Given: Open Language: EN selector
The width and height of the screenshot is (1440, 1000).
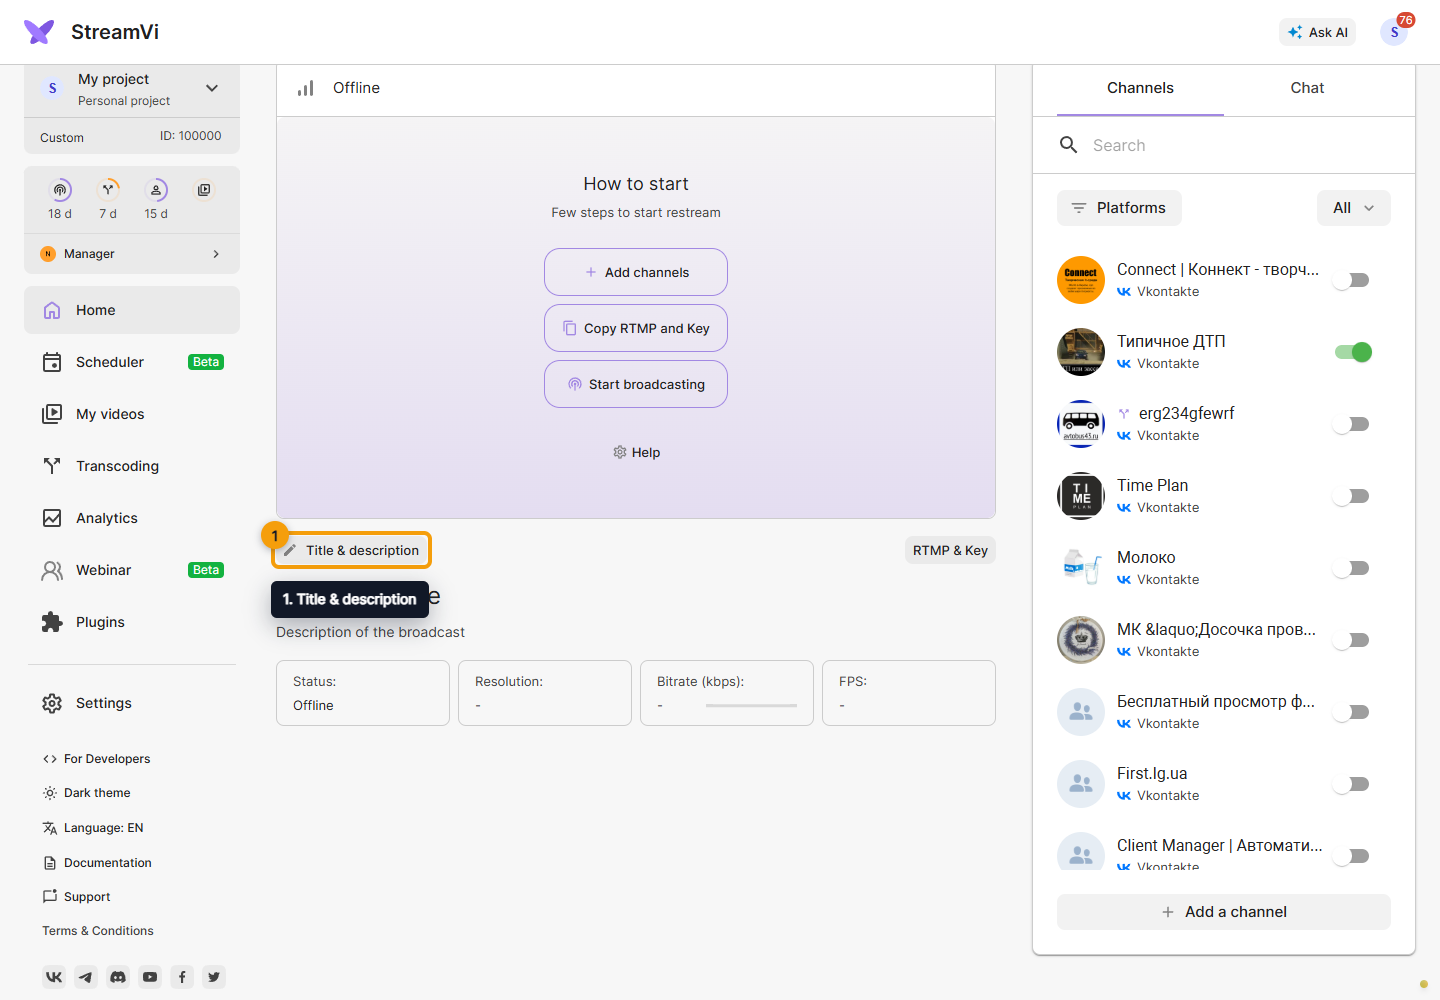Looking at the screenshot, I should pos(93,828).
